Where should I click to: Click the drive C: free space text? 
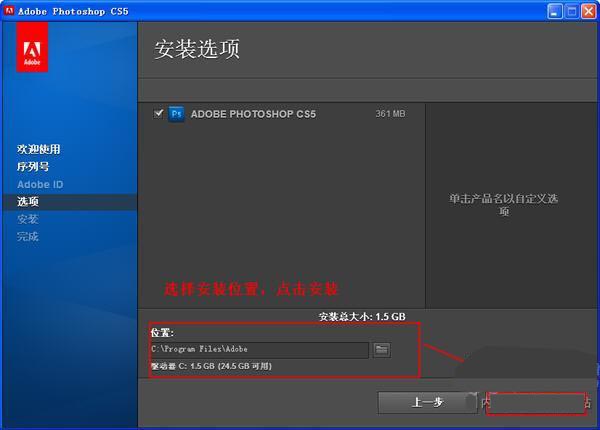click(211, 366)
